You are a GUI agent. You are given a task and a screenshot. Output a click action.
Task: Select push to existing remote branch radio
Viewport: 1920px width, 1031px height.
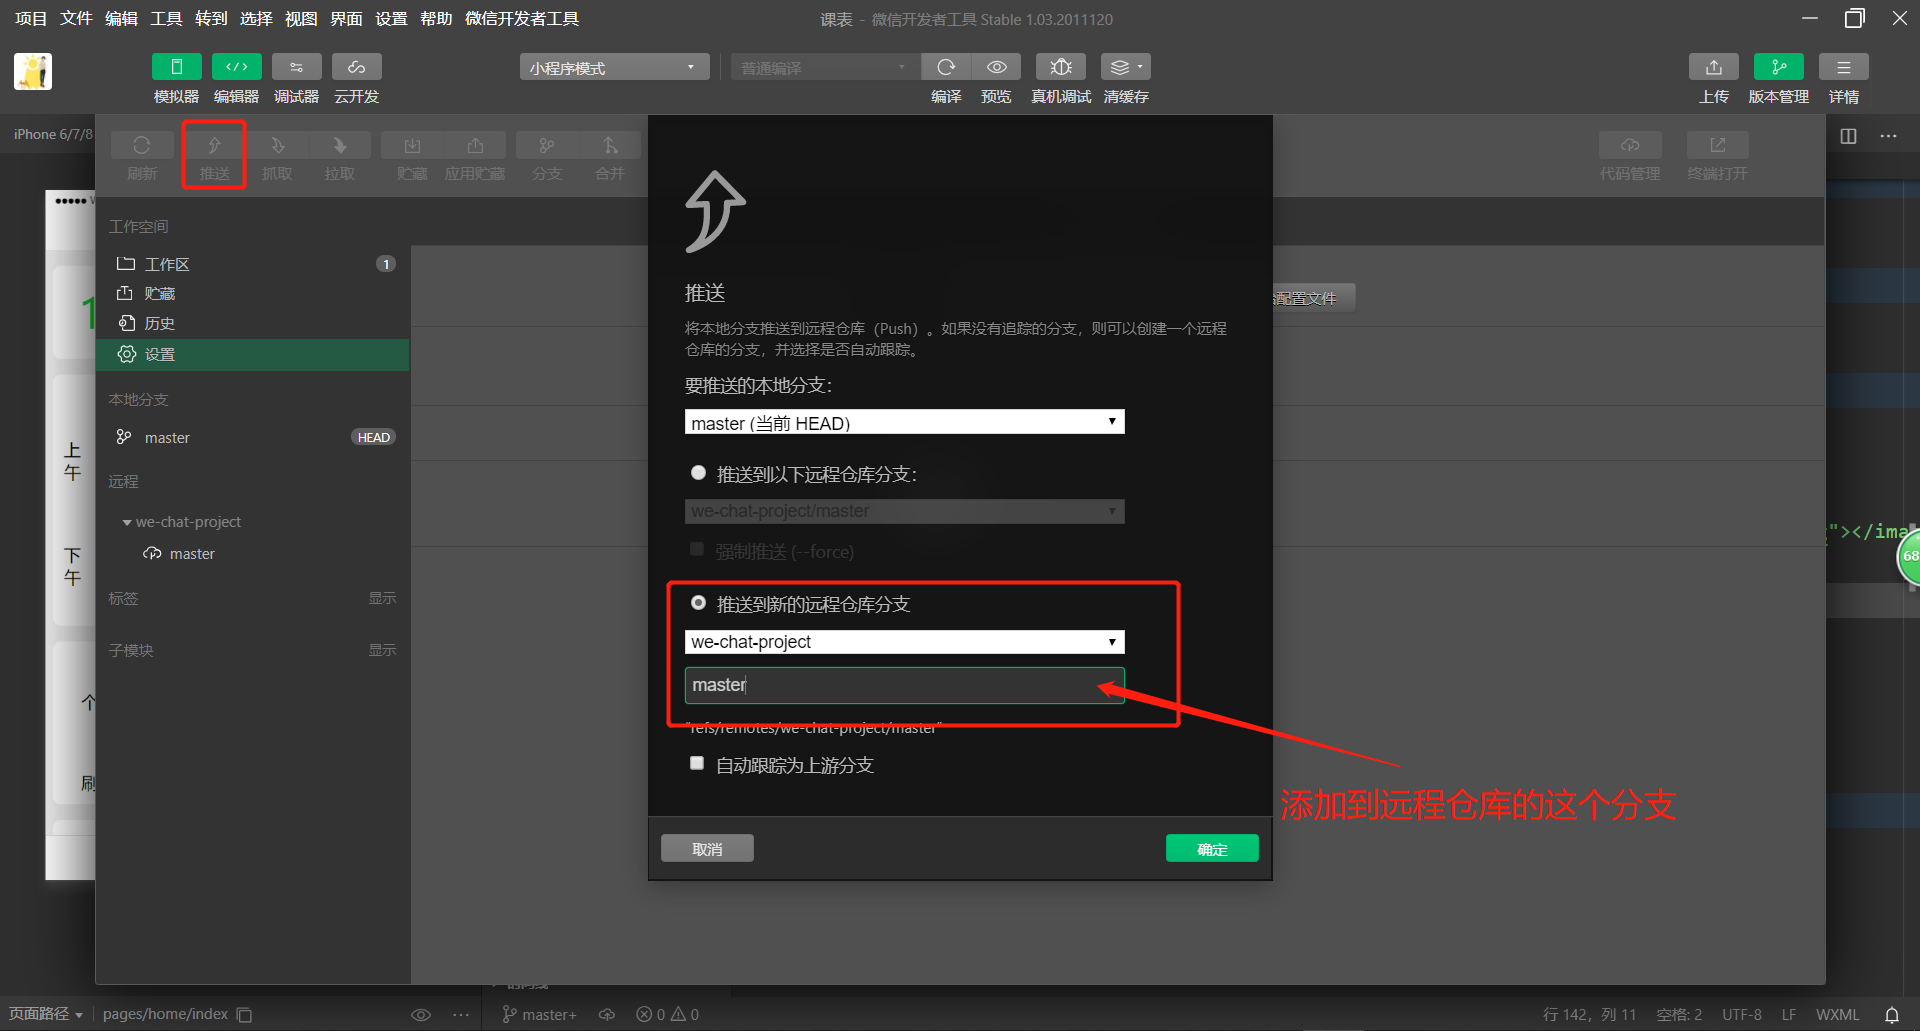click(x=698, y=473)
